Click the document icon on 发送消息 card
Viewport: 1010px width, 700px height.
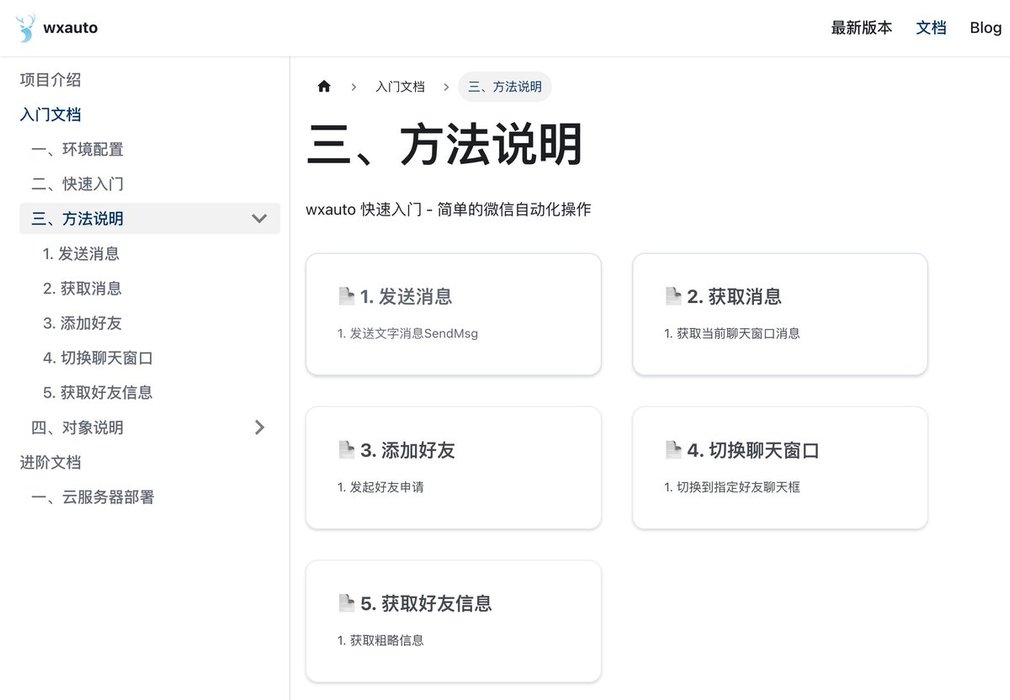[347, 296]
